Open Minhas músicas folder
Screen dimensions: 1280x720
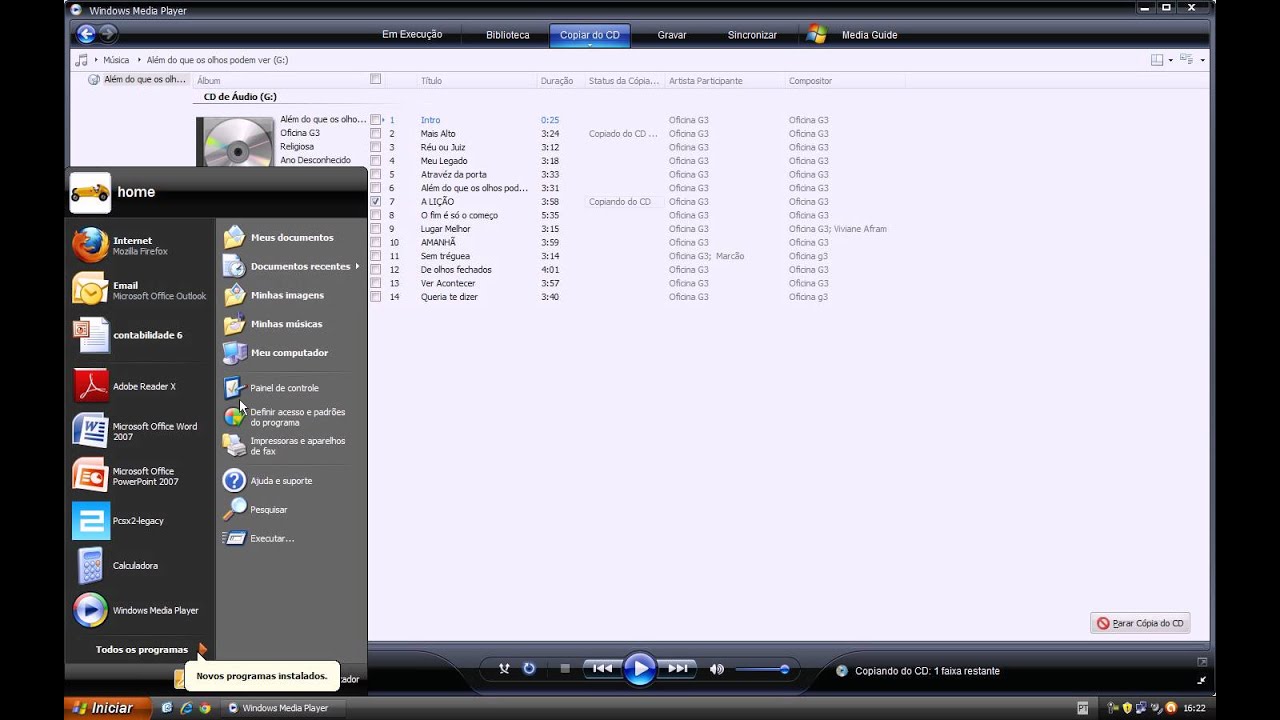pos(291,324)
